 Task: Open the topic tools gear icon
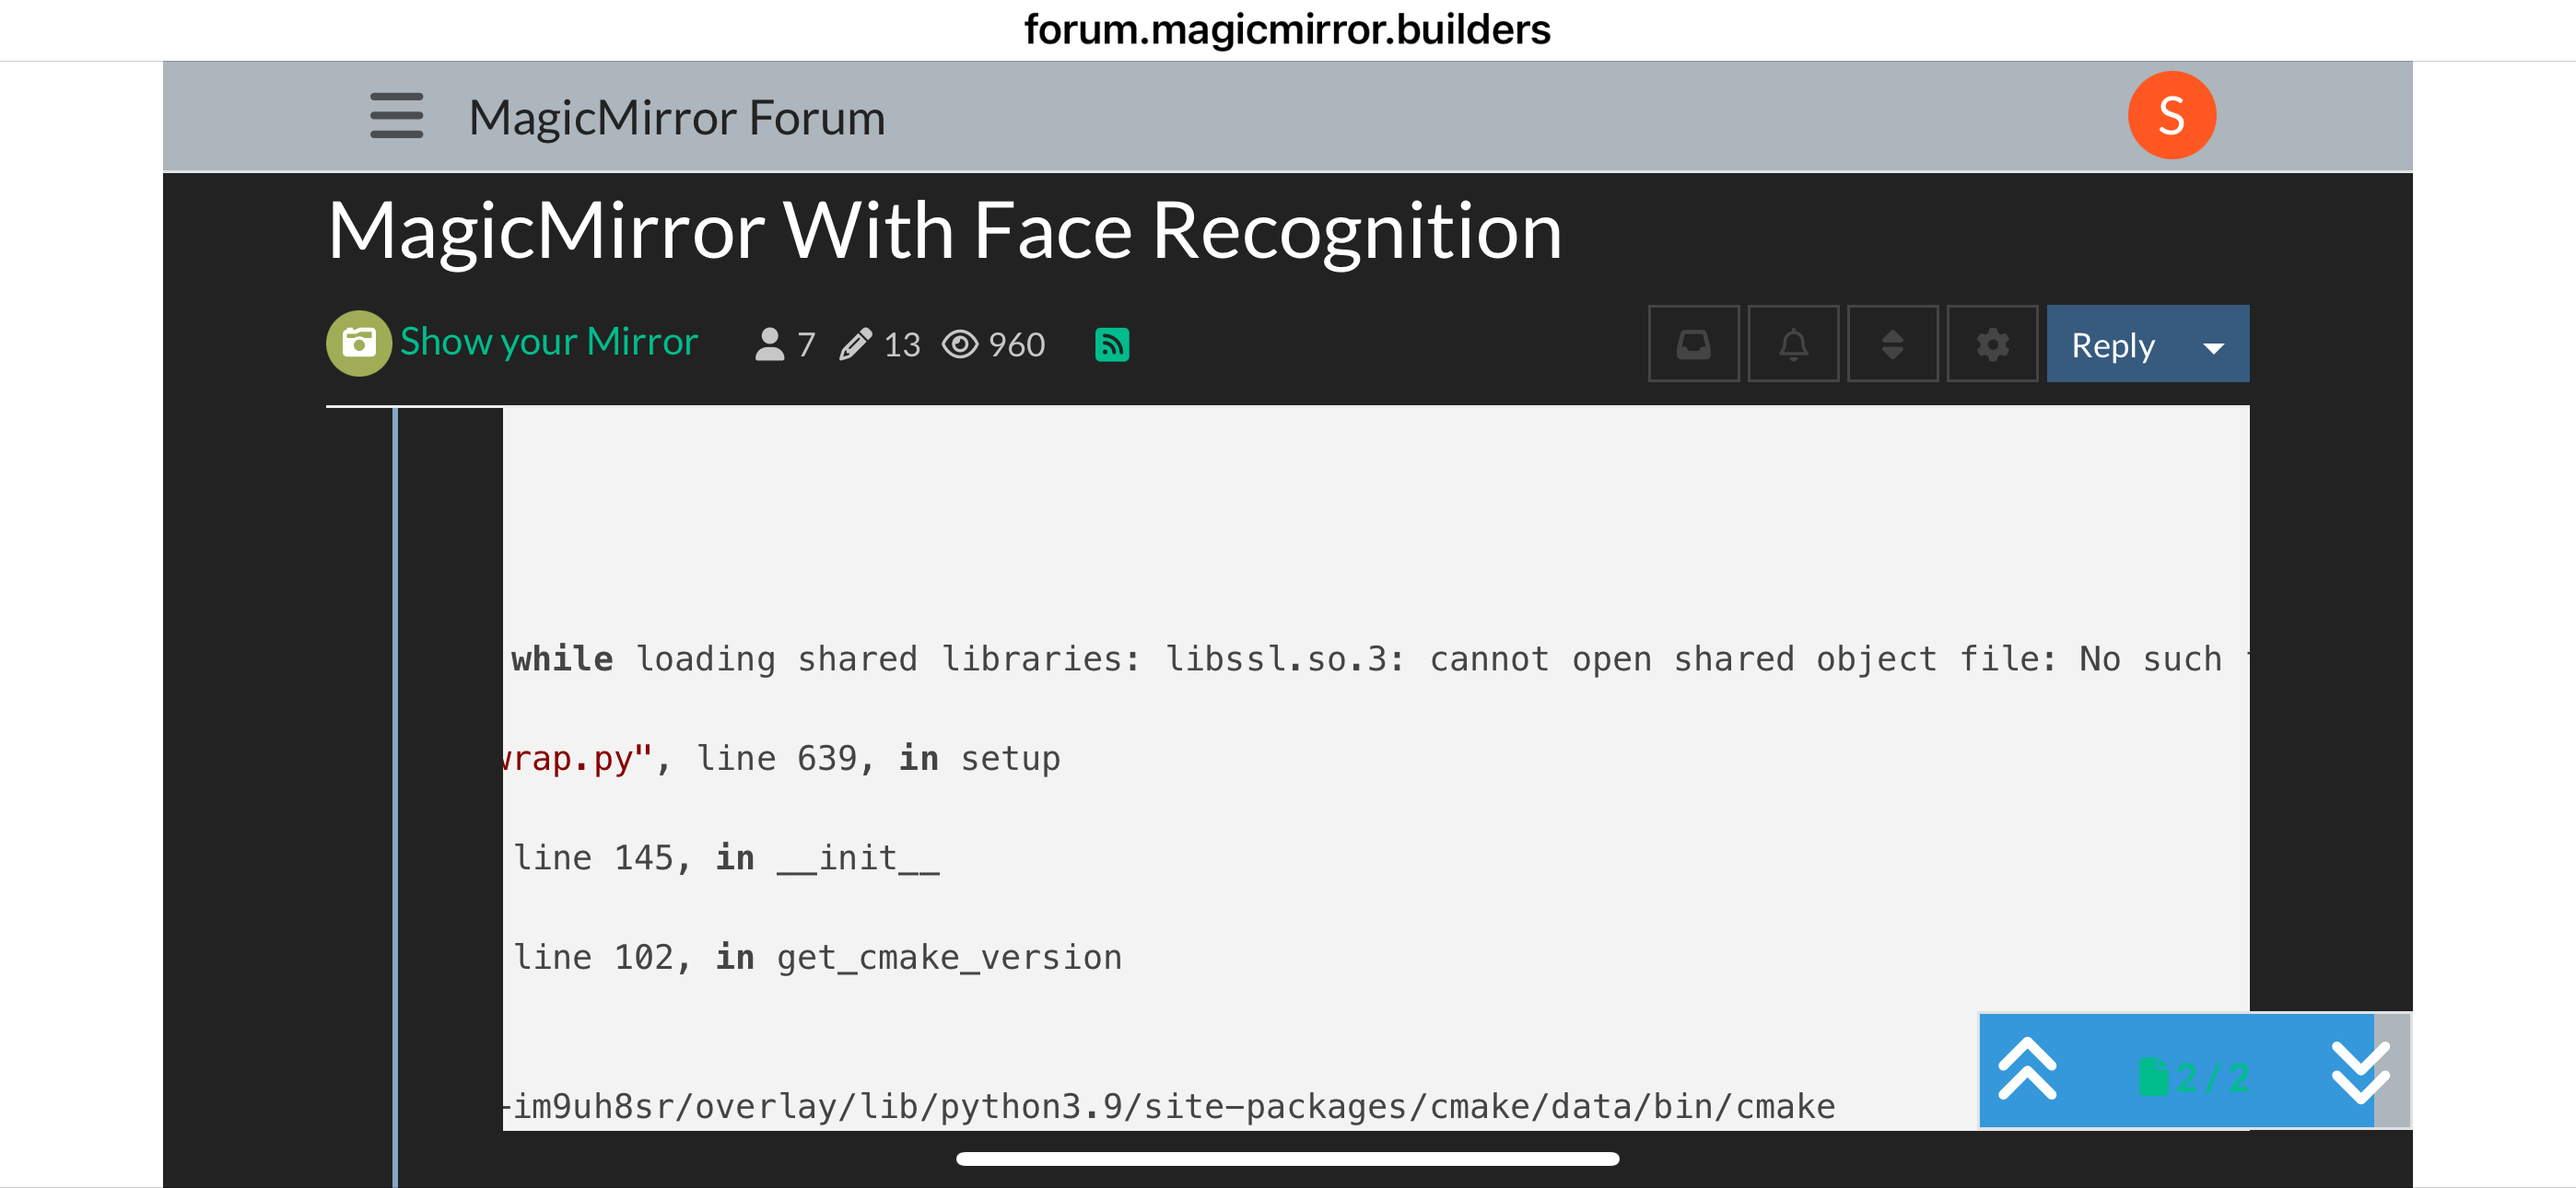[1992, 344]
